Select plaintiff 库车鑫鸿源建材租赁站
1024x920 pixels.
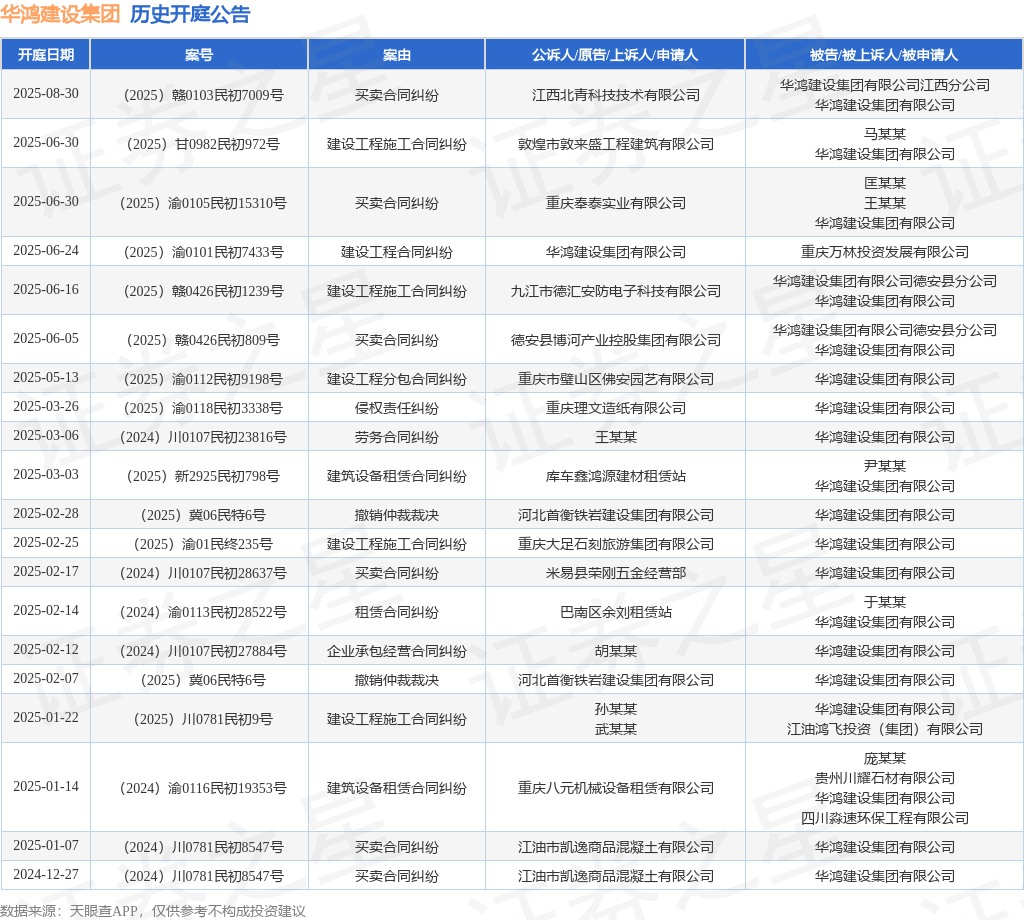[615, 476]
